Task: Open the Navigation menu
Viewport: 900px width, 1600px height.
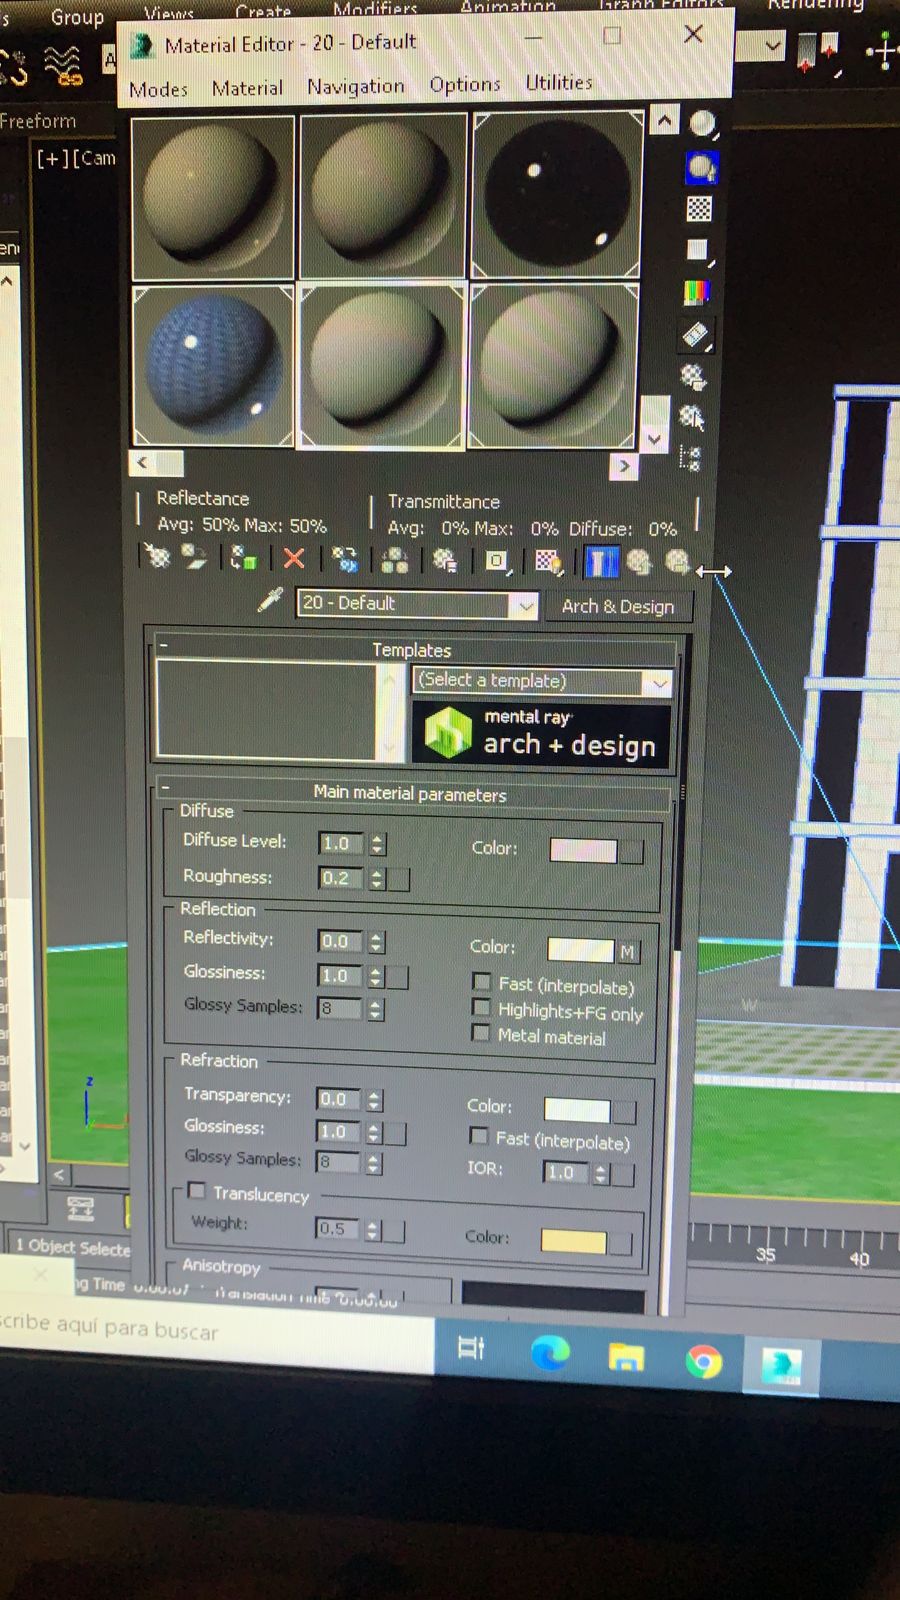Action: [355, 86]
